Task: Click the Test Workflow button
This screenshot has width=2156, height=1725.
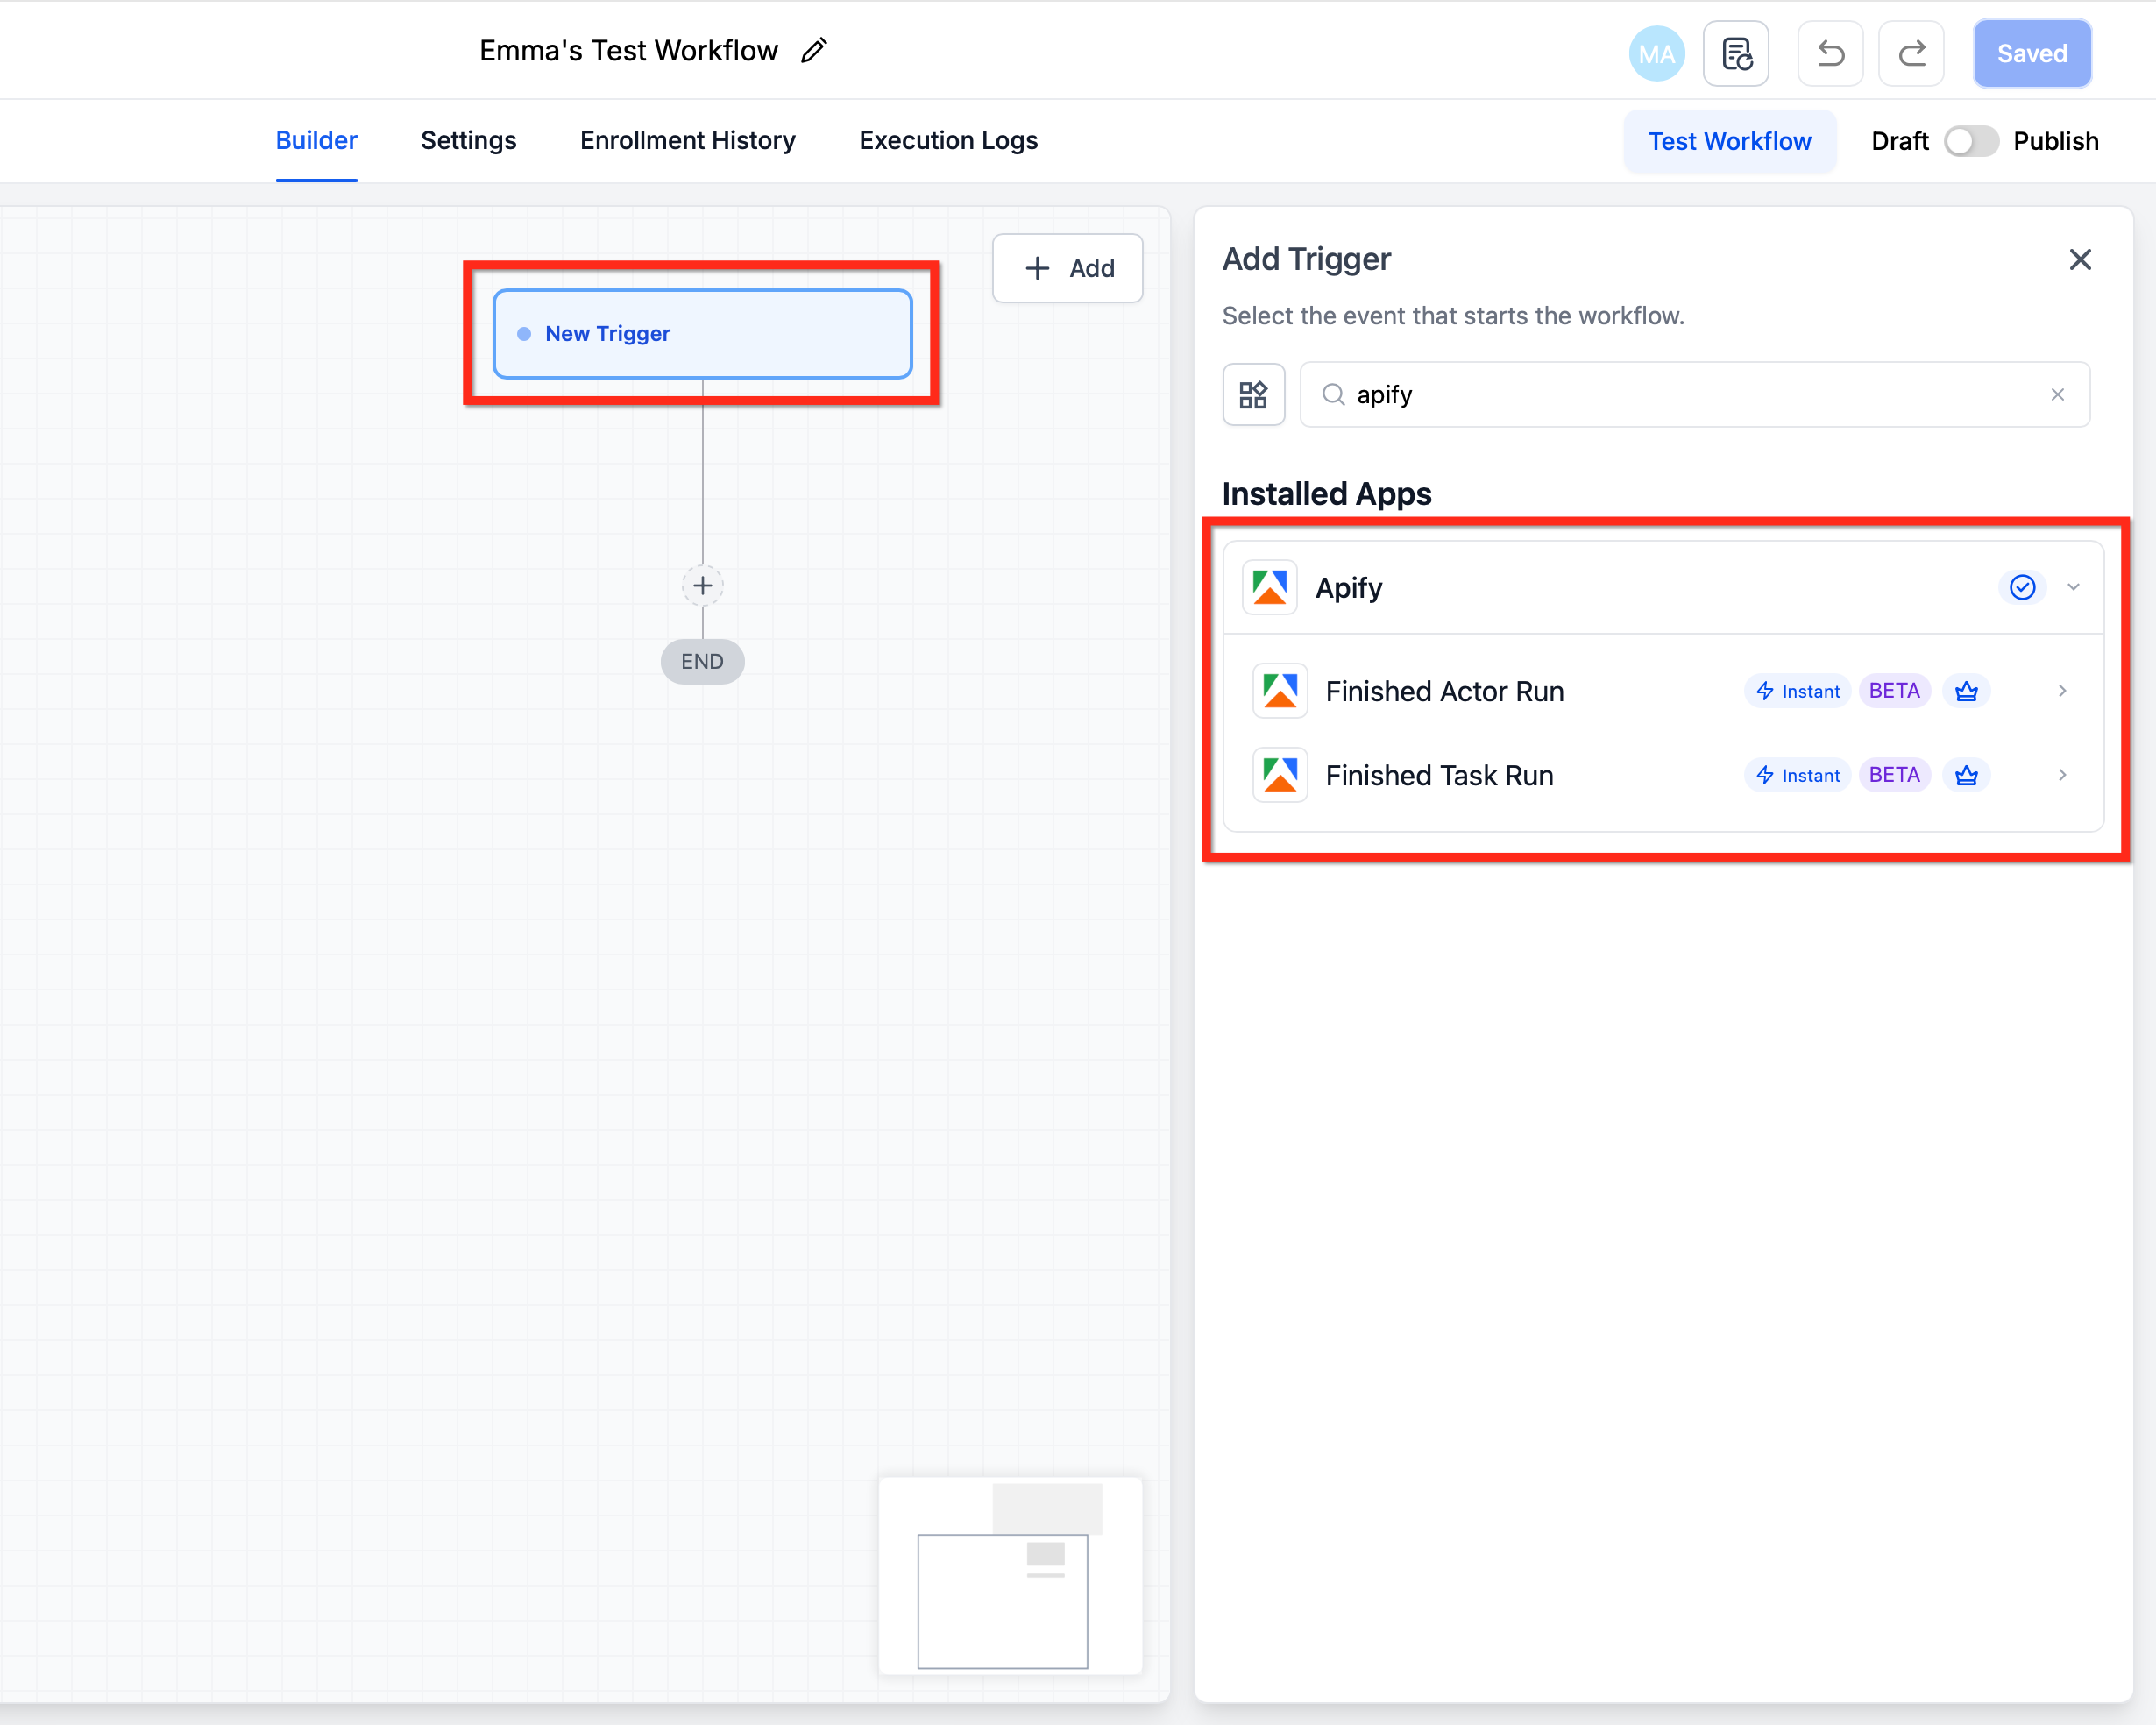Action: pos(1729,141)
